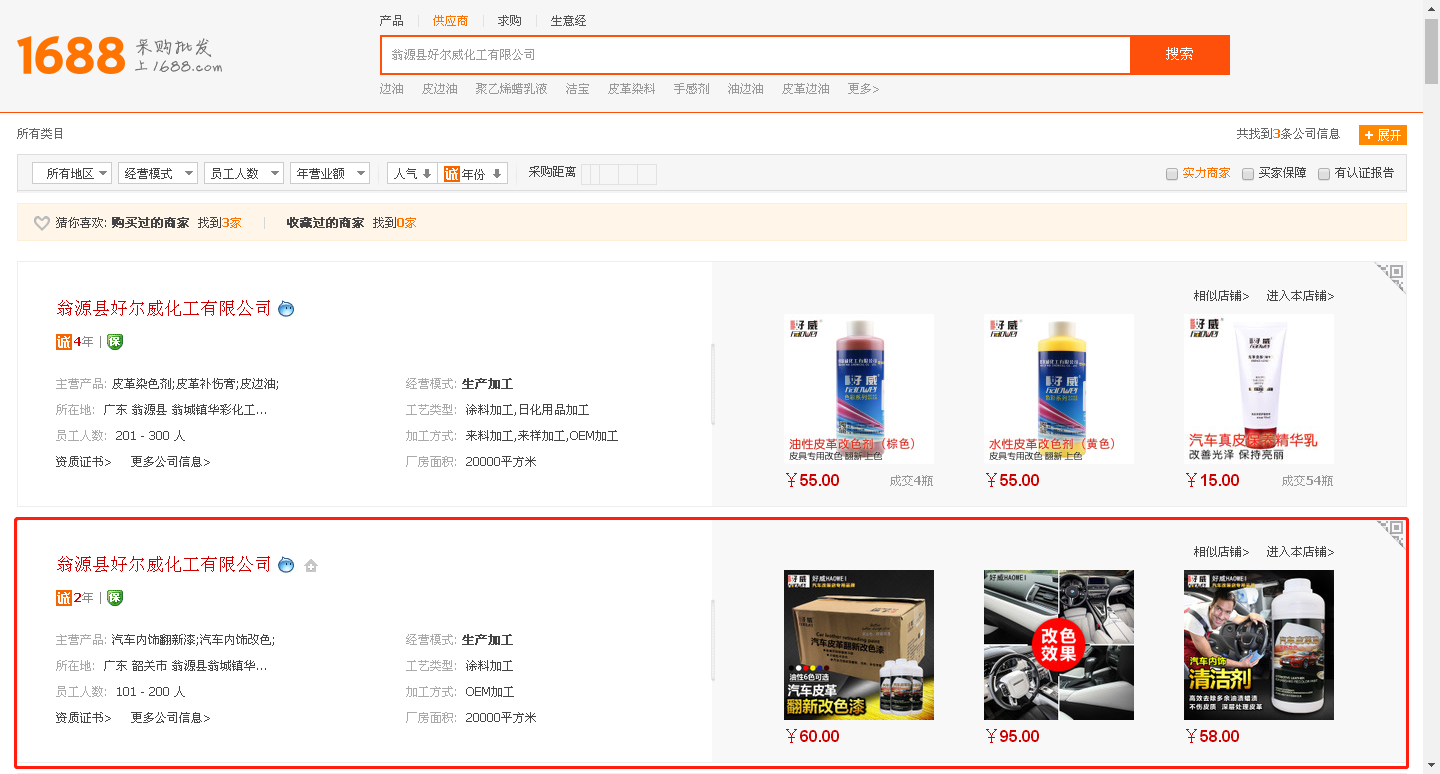1440x774 pixels.
Task: Click the 皮革染料 keyword suggestion
Action: 631,89
